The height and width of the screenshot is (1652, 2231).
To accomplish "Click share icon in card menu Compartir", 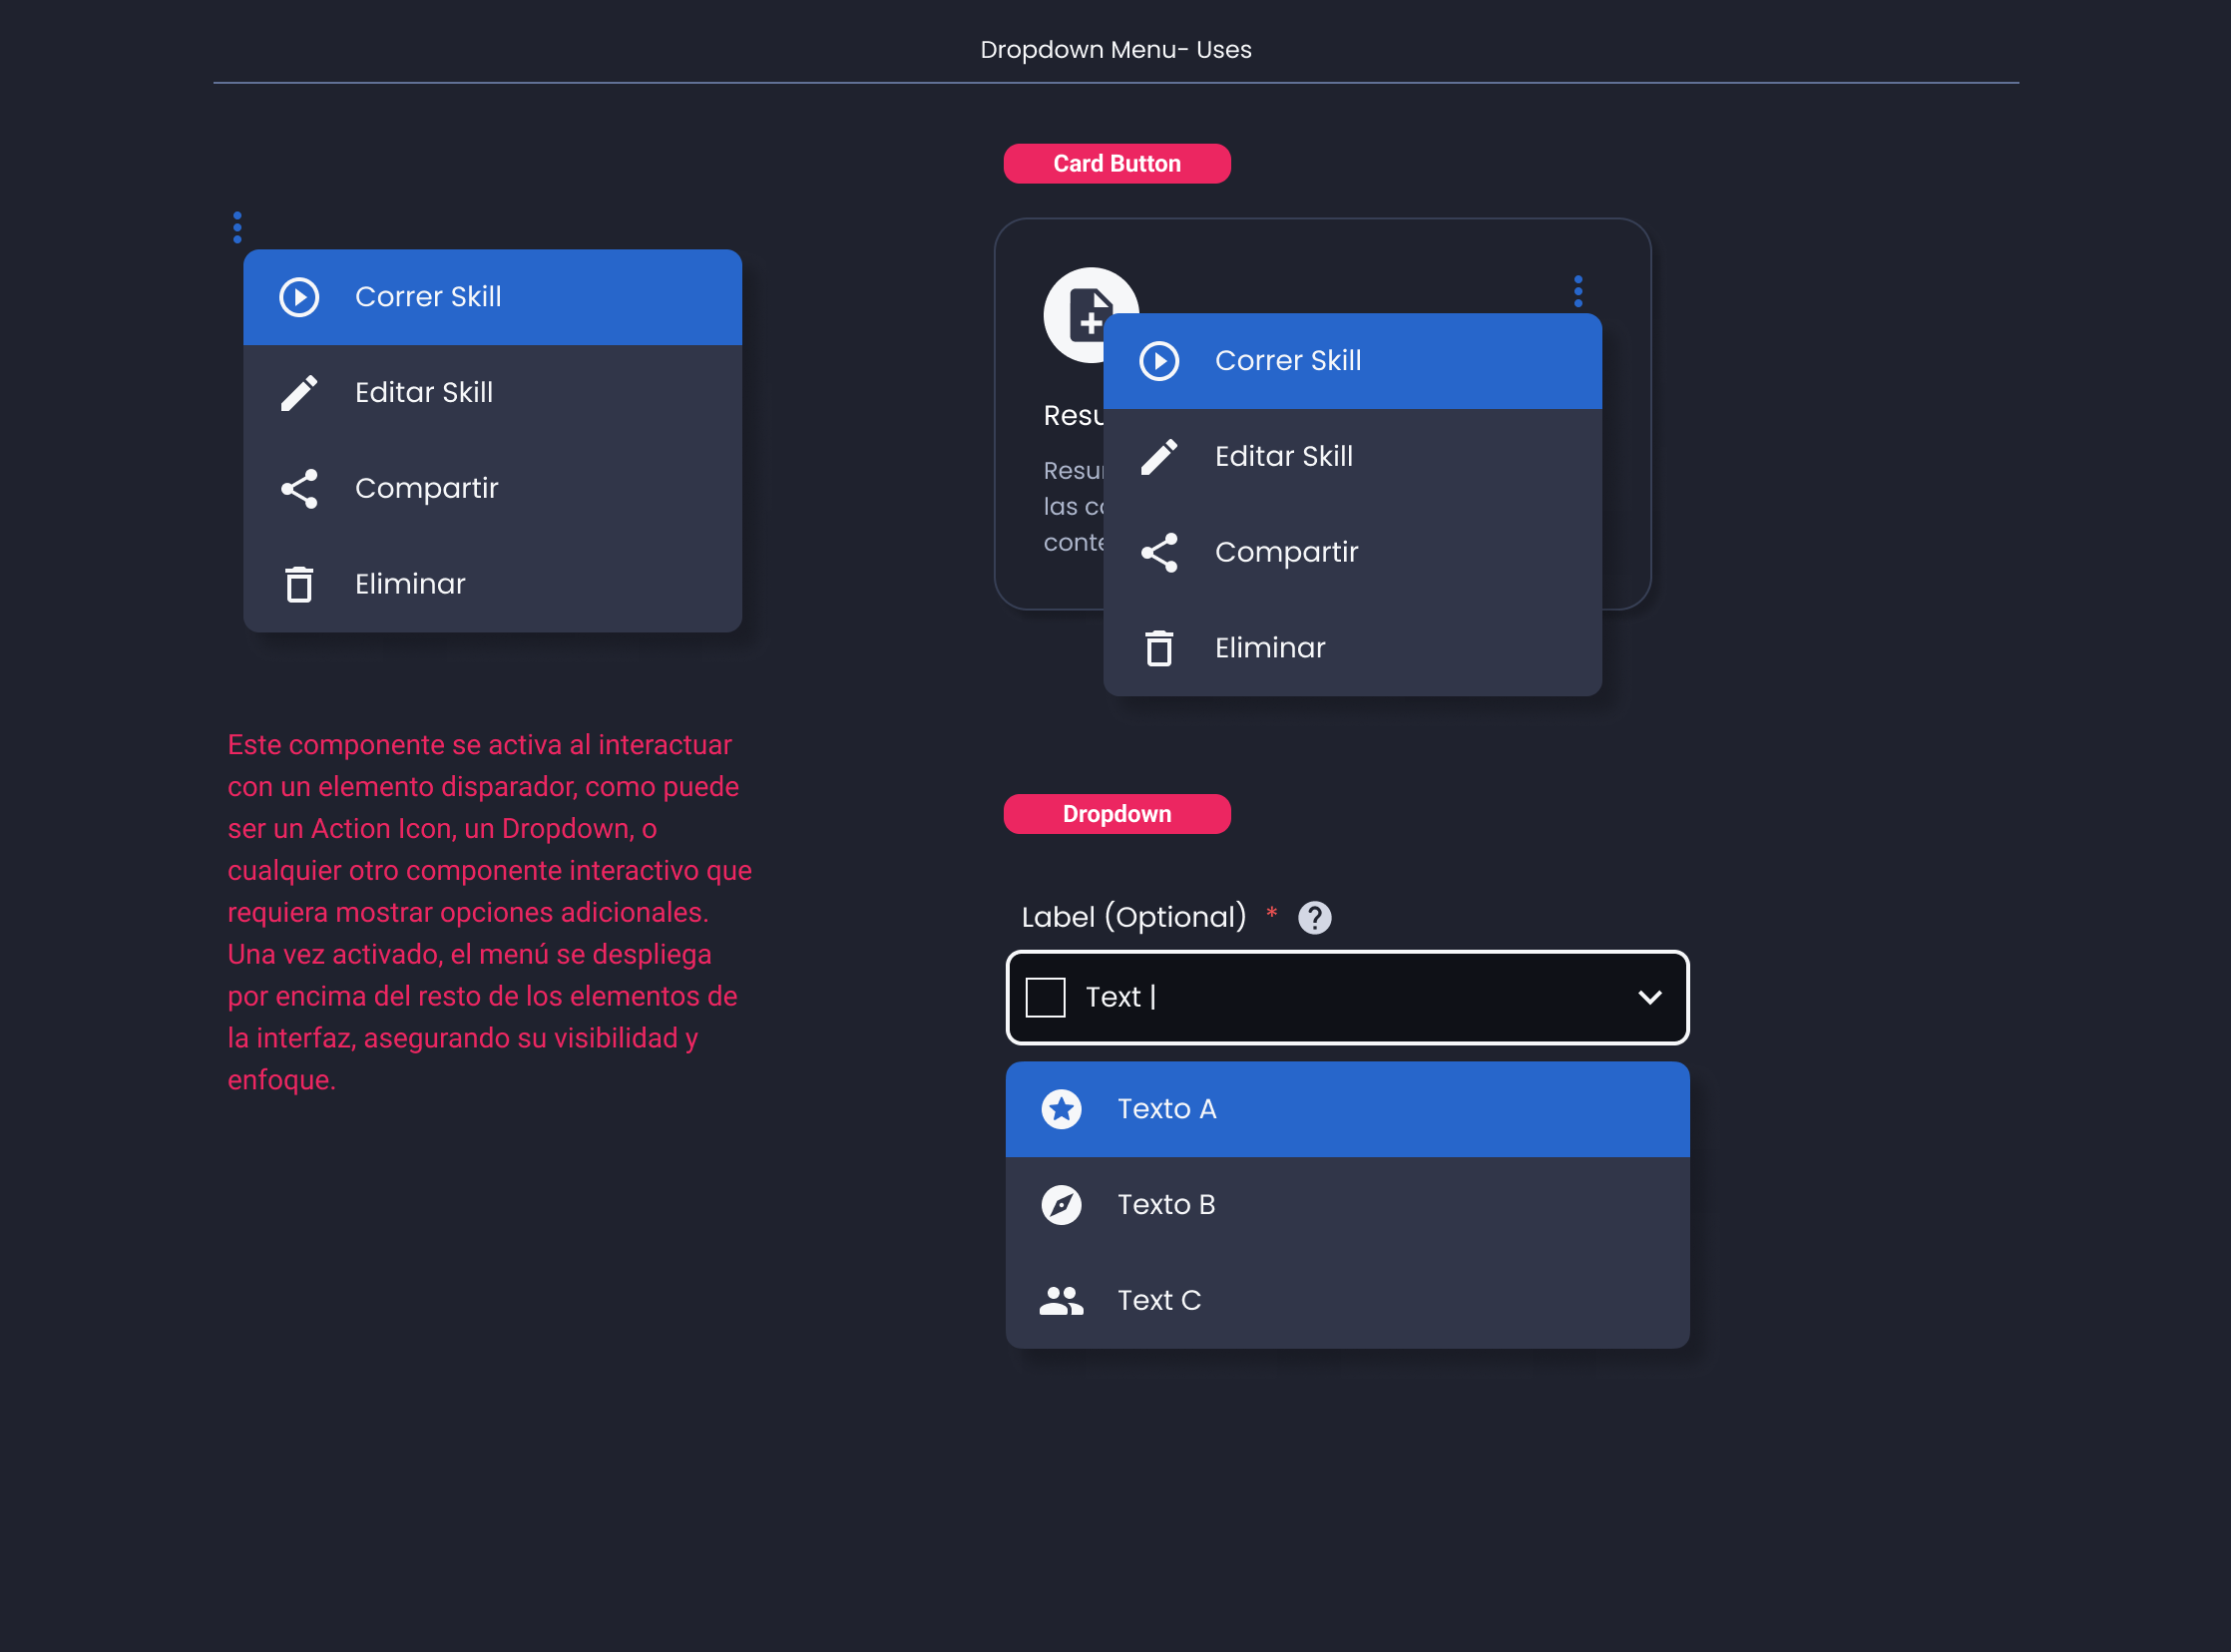I will click(1159, 553).
